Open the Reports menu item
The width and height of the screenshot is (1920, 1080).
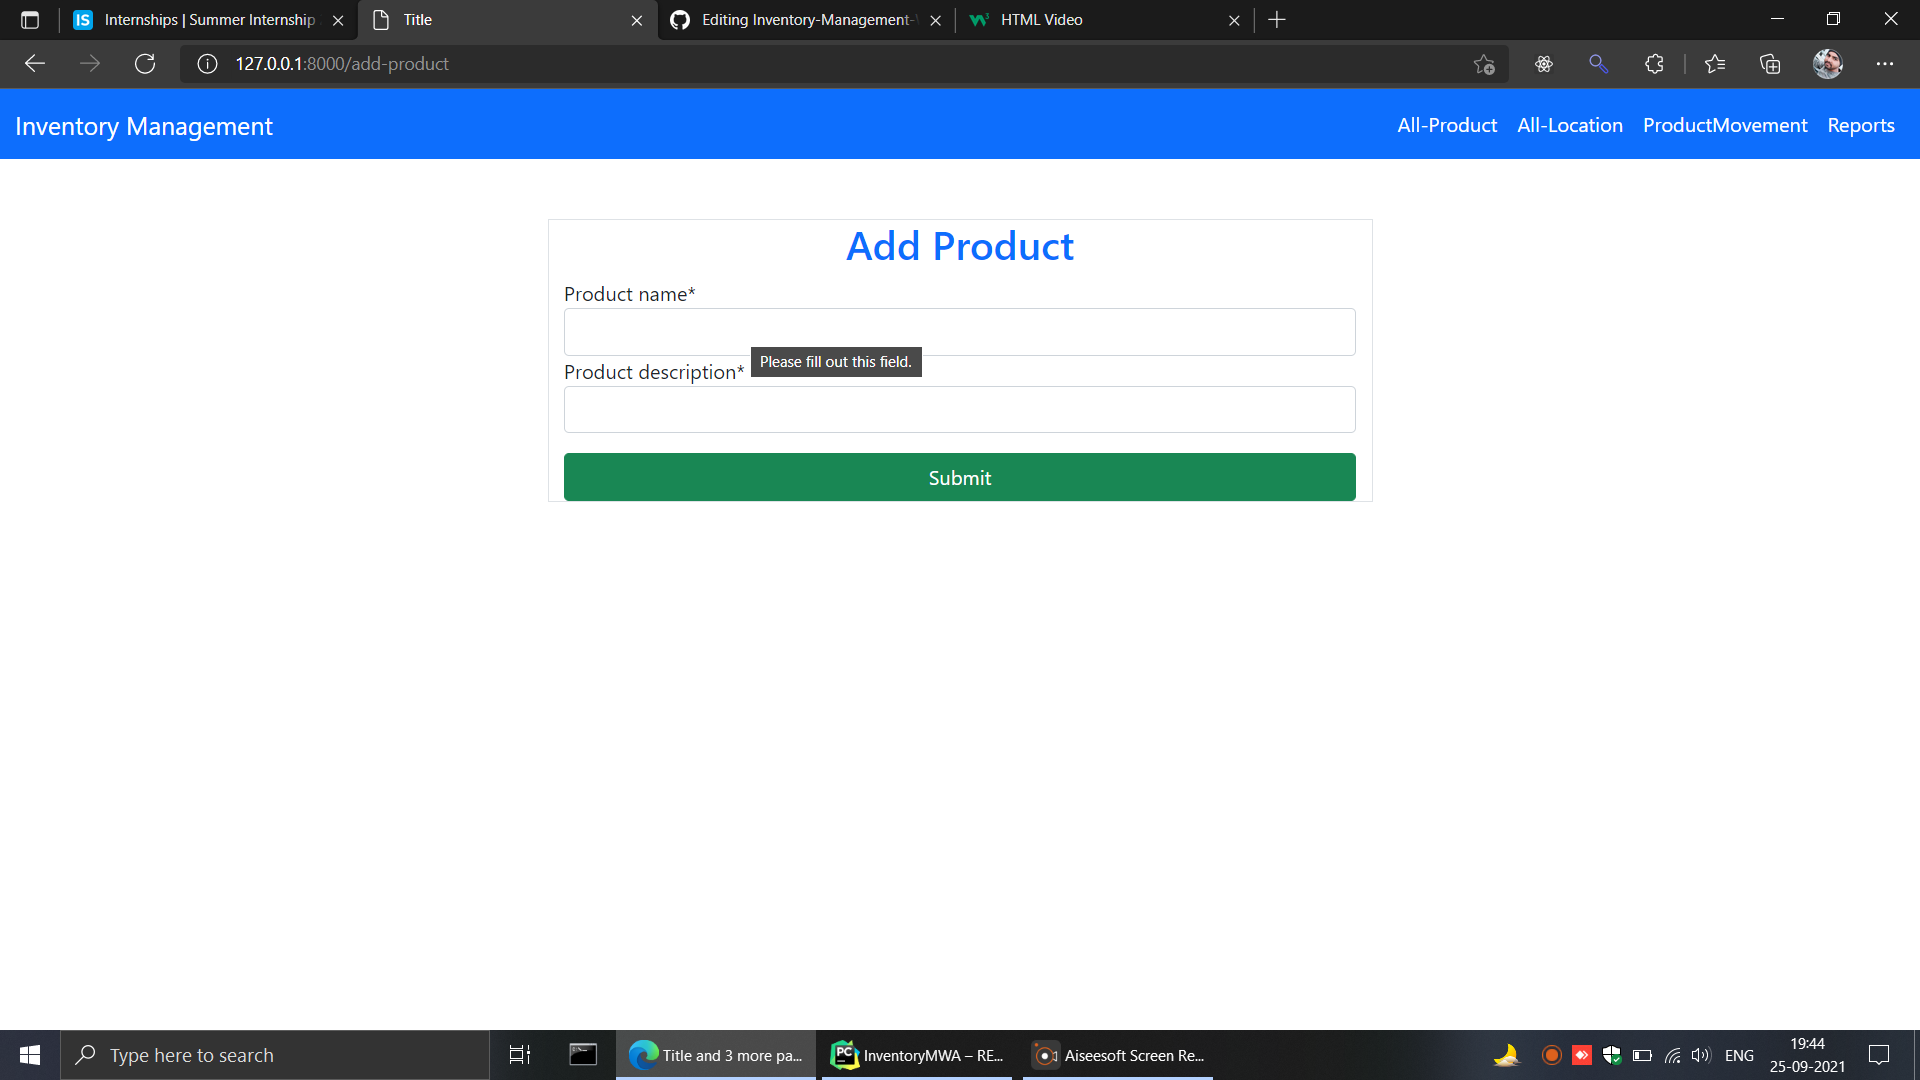(x=1860, y=125)
